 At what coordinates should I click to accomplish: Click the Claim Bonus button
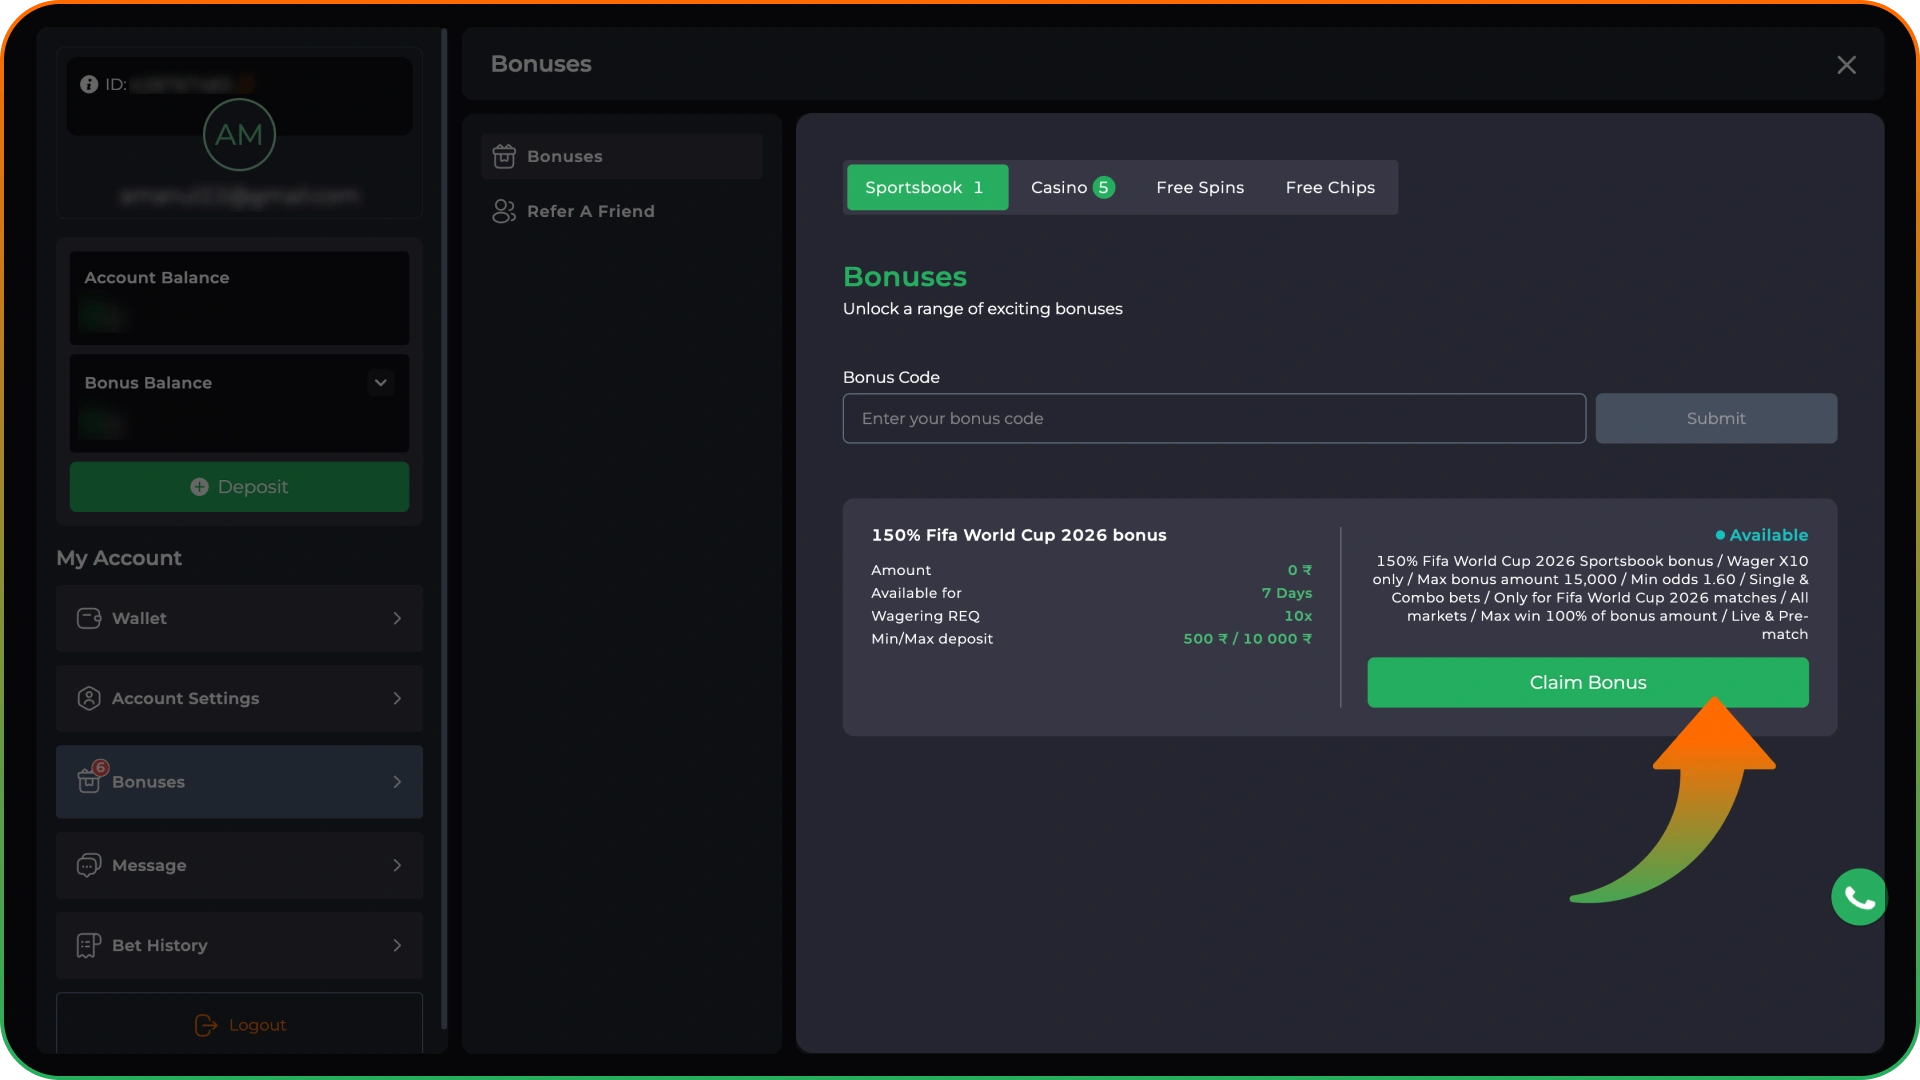(x=1588, y=683)
